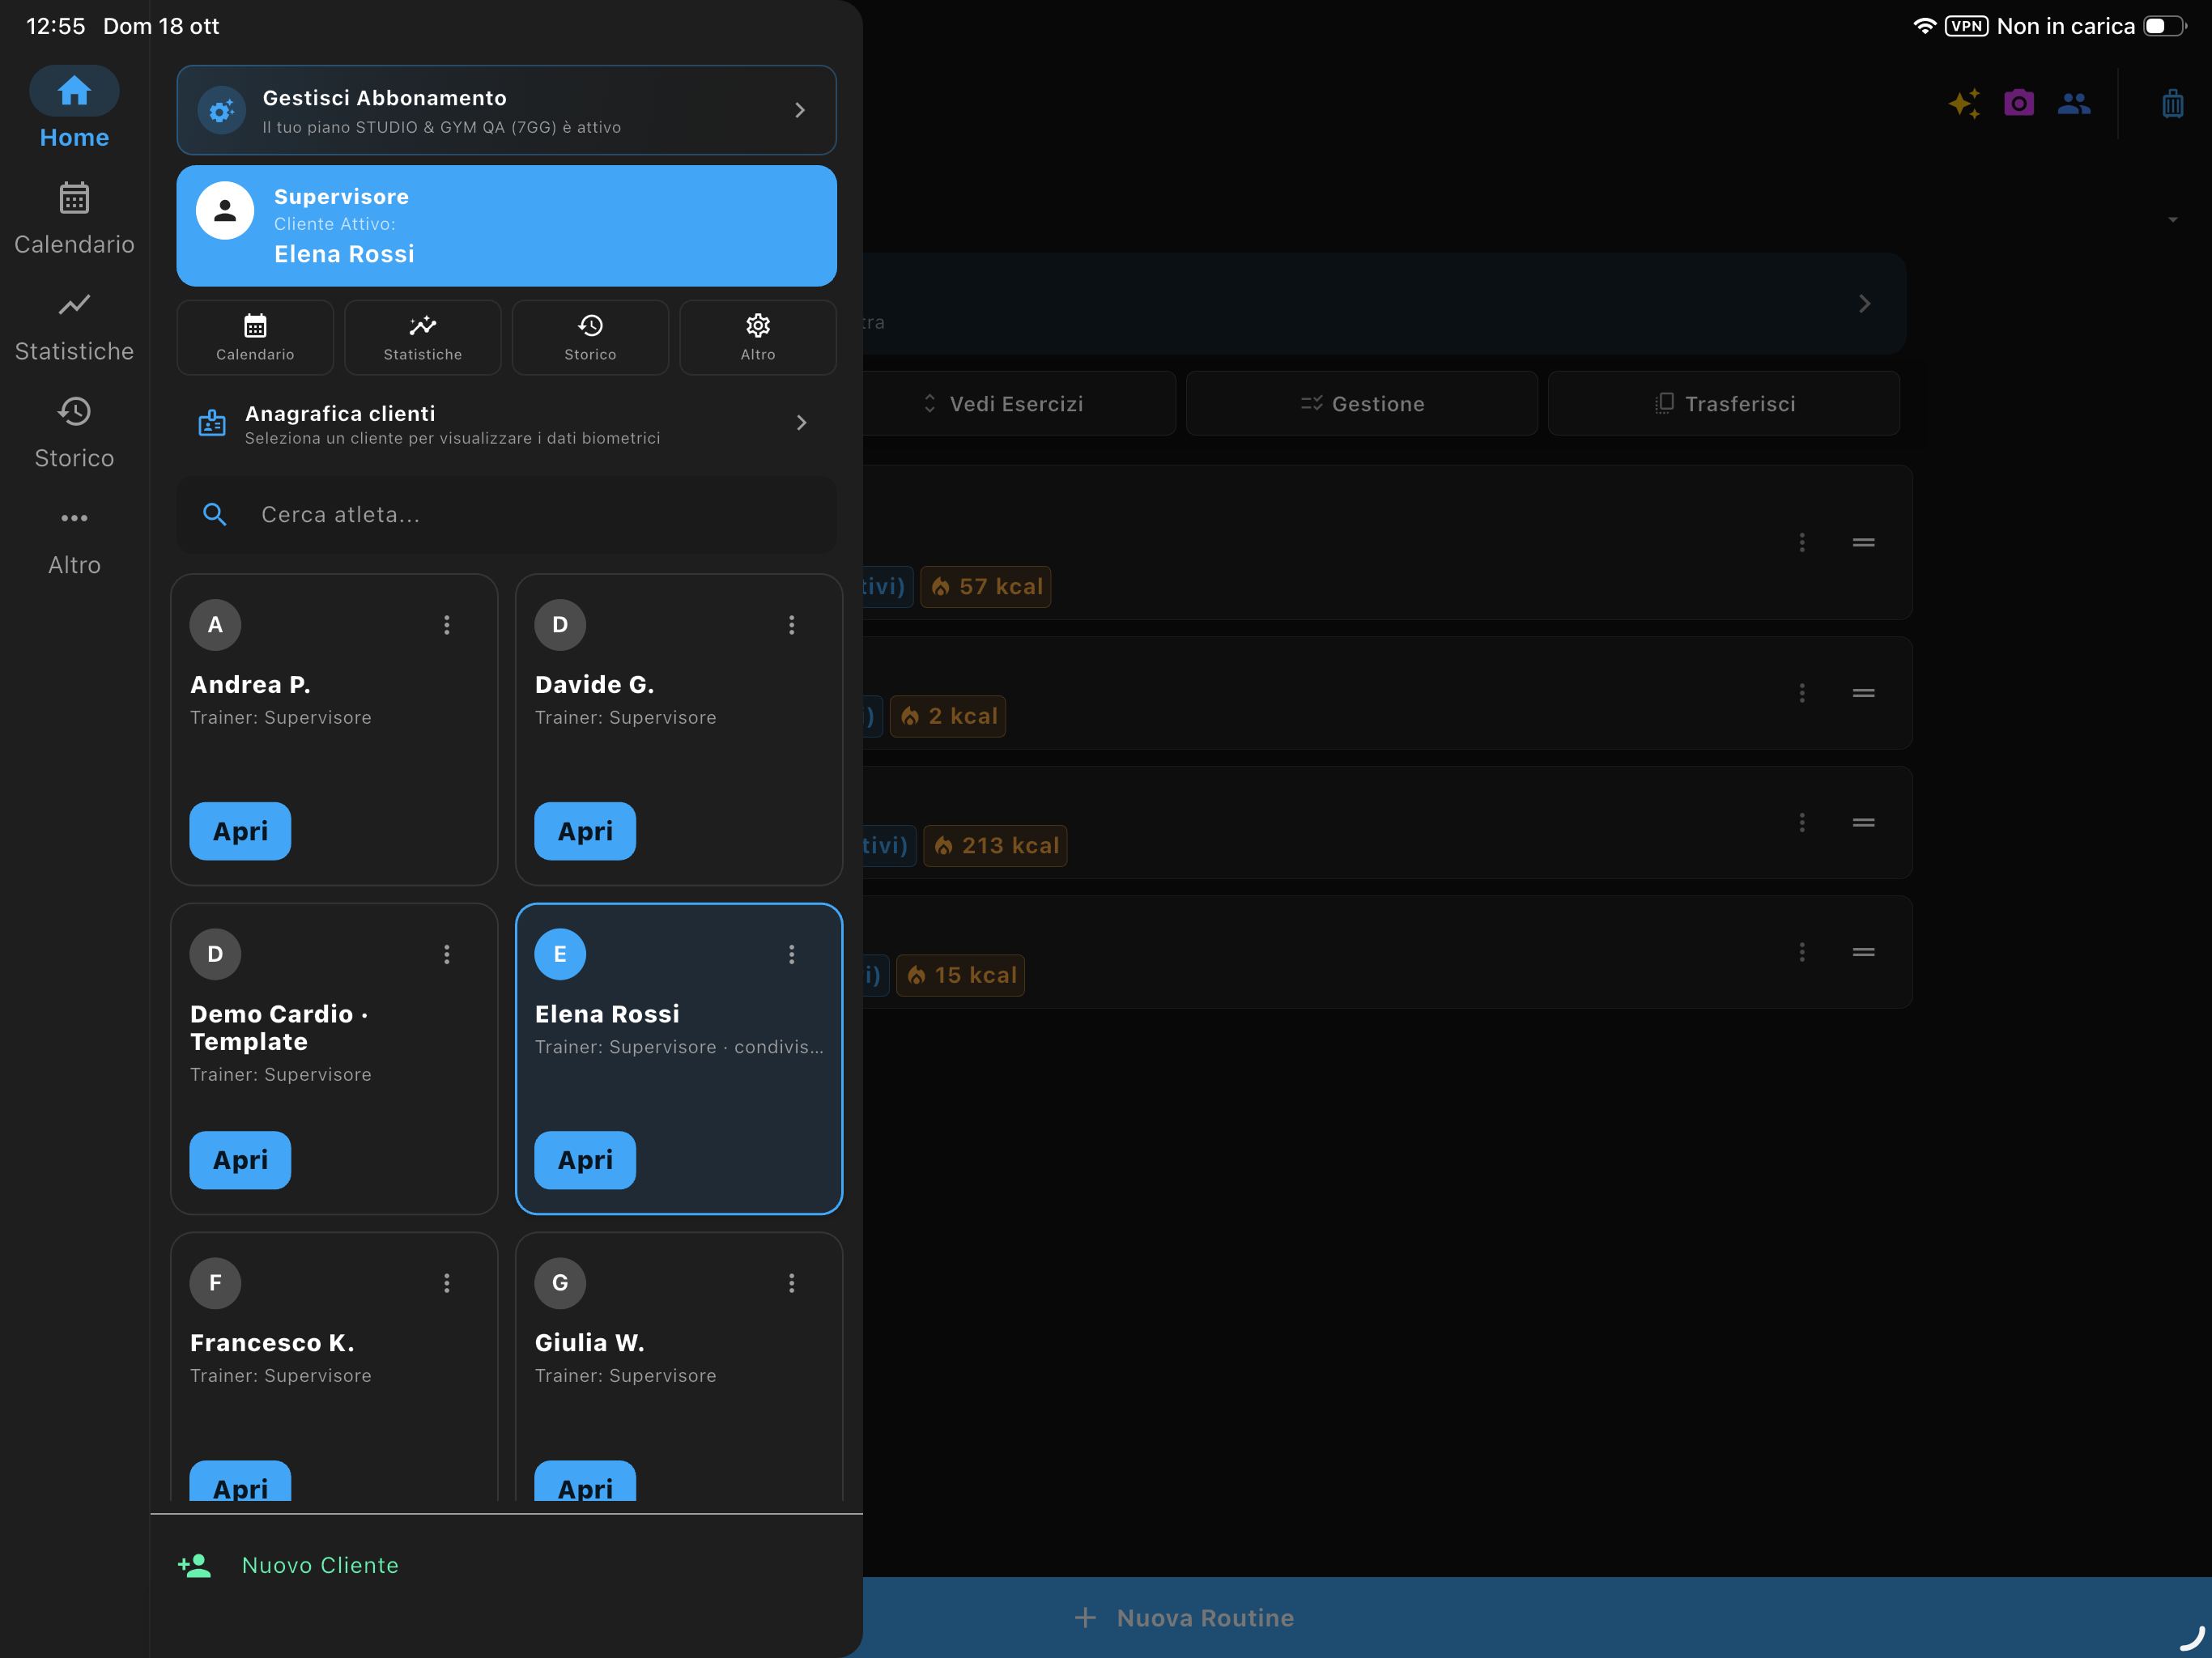This screenshot has height=1658, width=2212.
Task: Open the small dropdown arrow below trash icon
Action: [x=2173, y=220]
